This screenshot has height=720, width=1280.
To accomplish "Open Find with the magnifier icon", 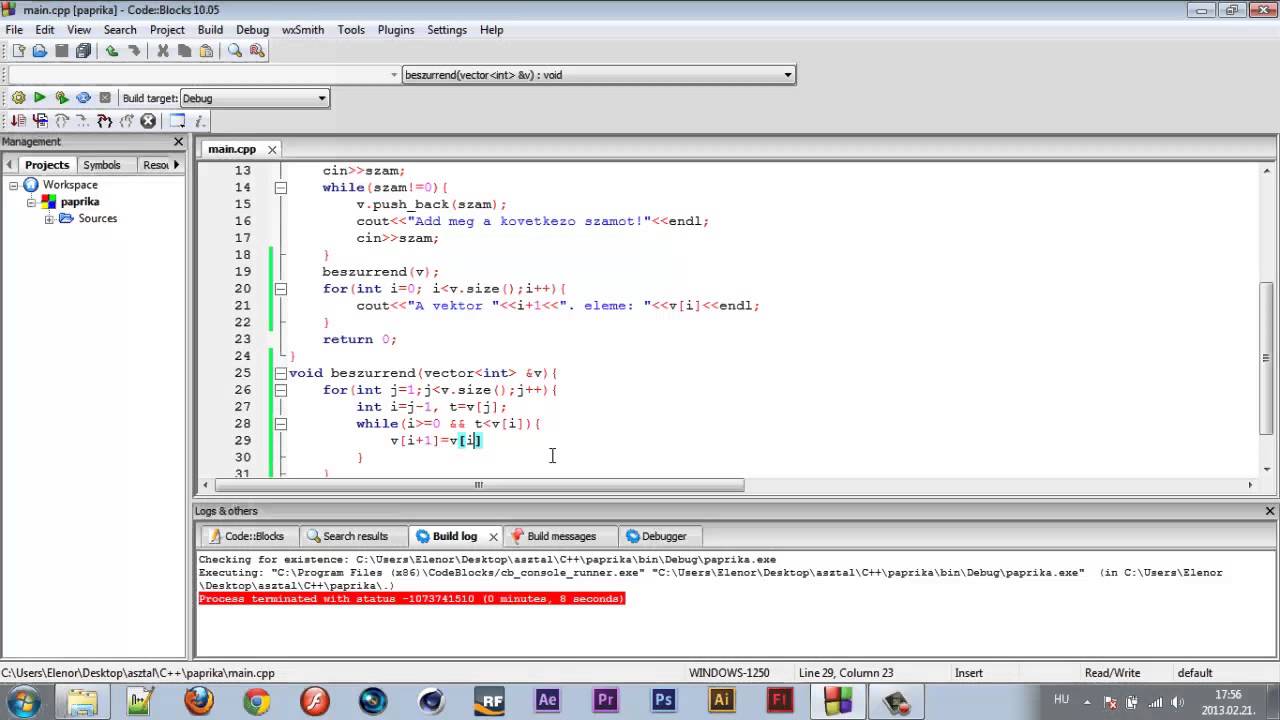I will (x=235, y=51).
